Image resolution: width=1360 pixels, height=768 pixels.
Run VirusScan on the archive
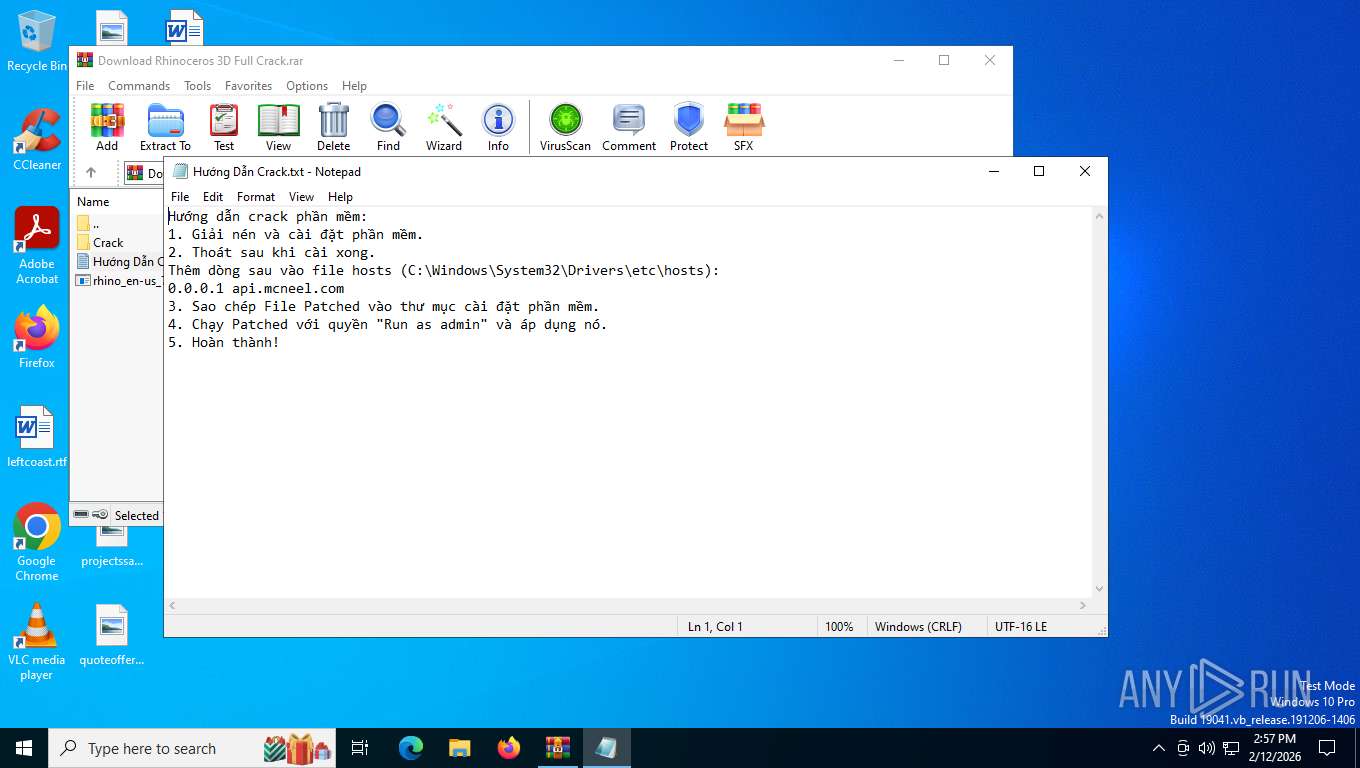point(565,127)
